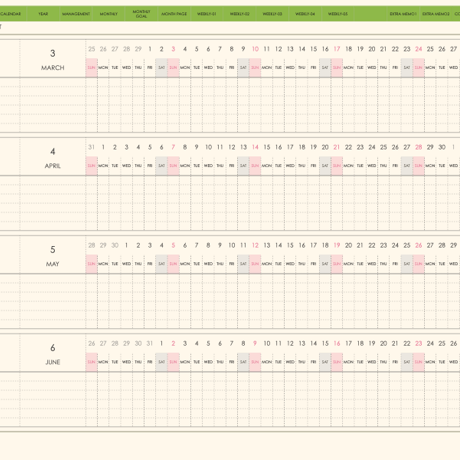The height and width of the screenshot is (460, 460).
Task: Select month number 3 above MARCH
Action: tap(53, 53)
